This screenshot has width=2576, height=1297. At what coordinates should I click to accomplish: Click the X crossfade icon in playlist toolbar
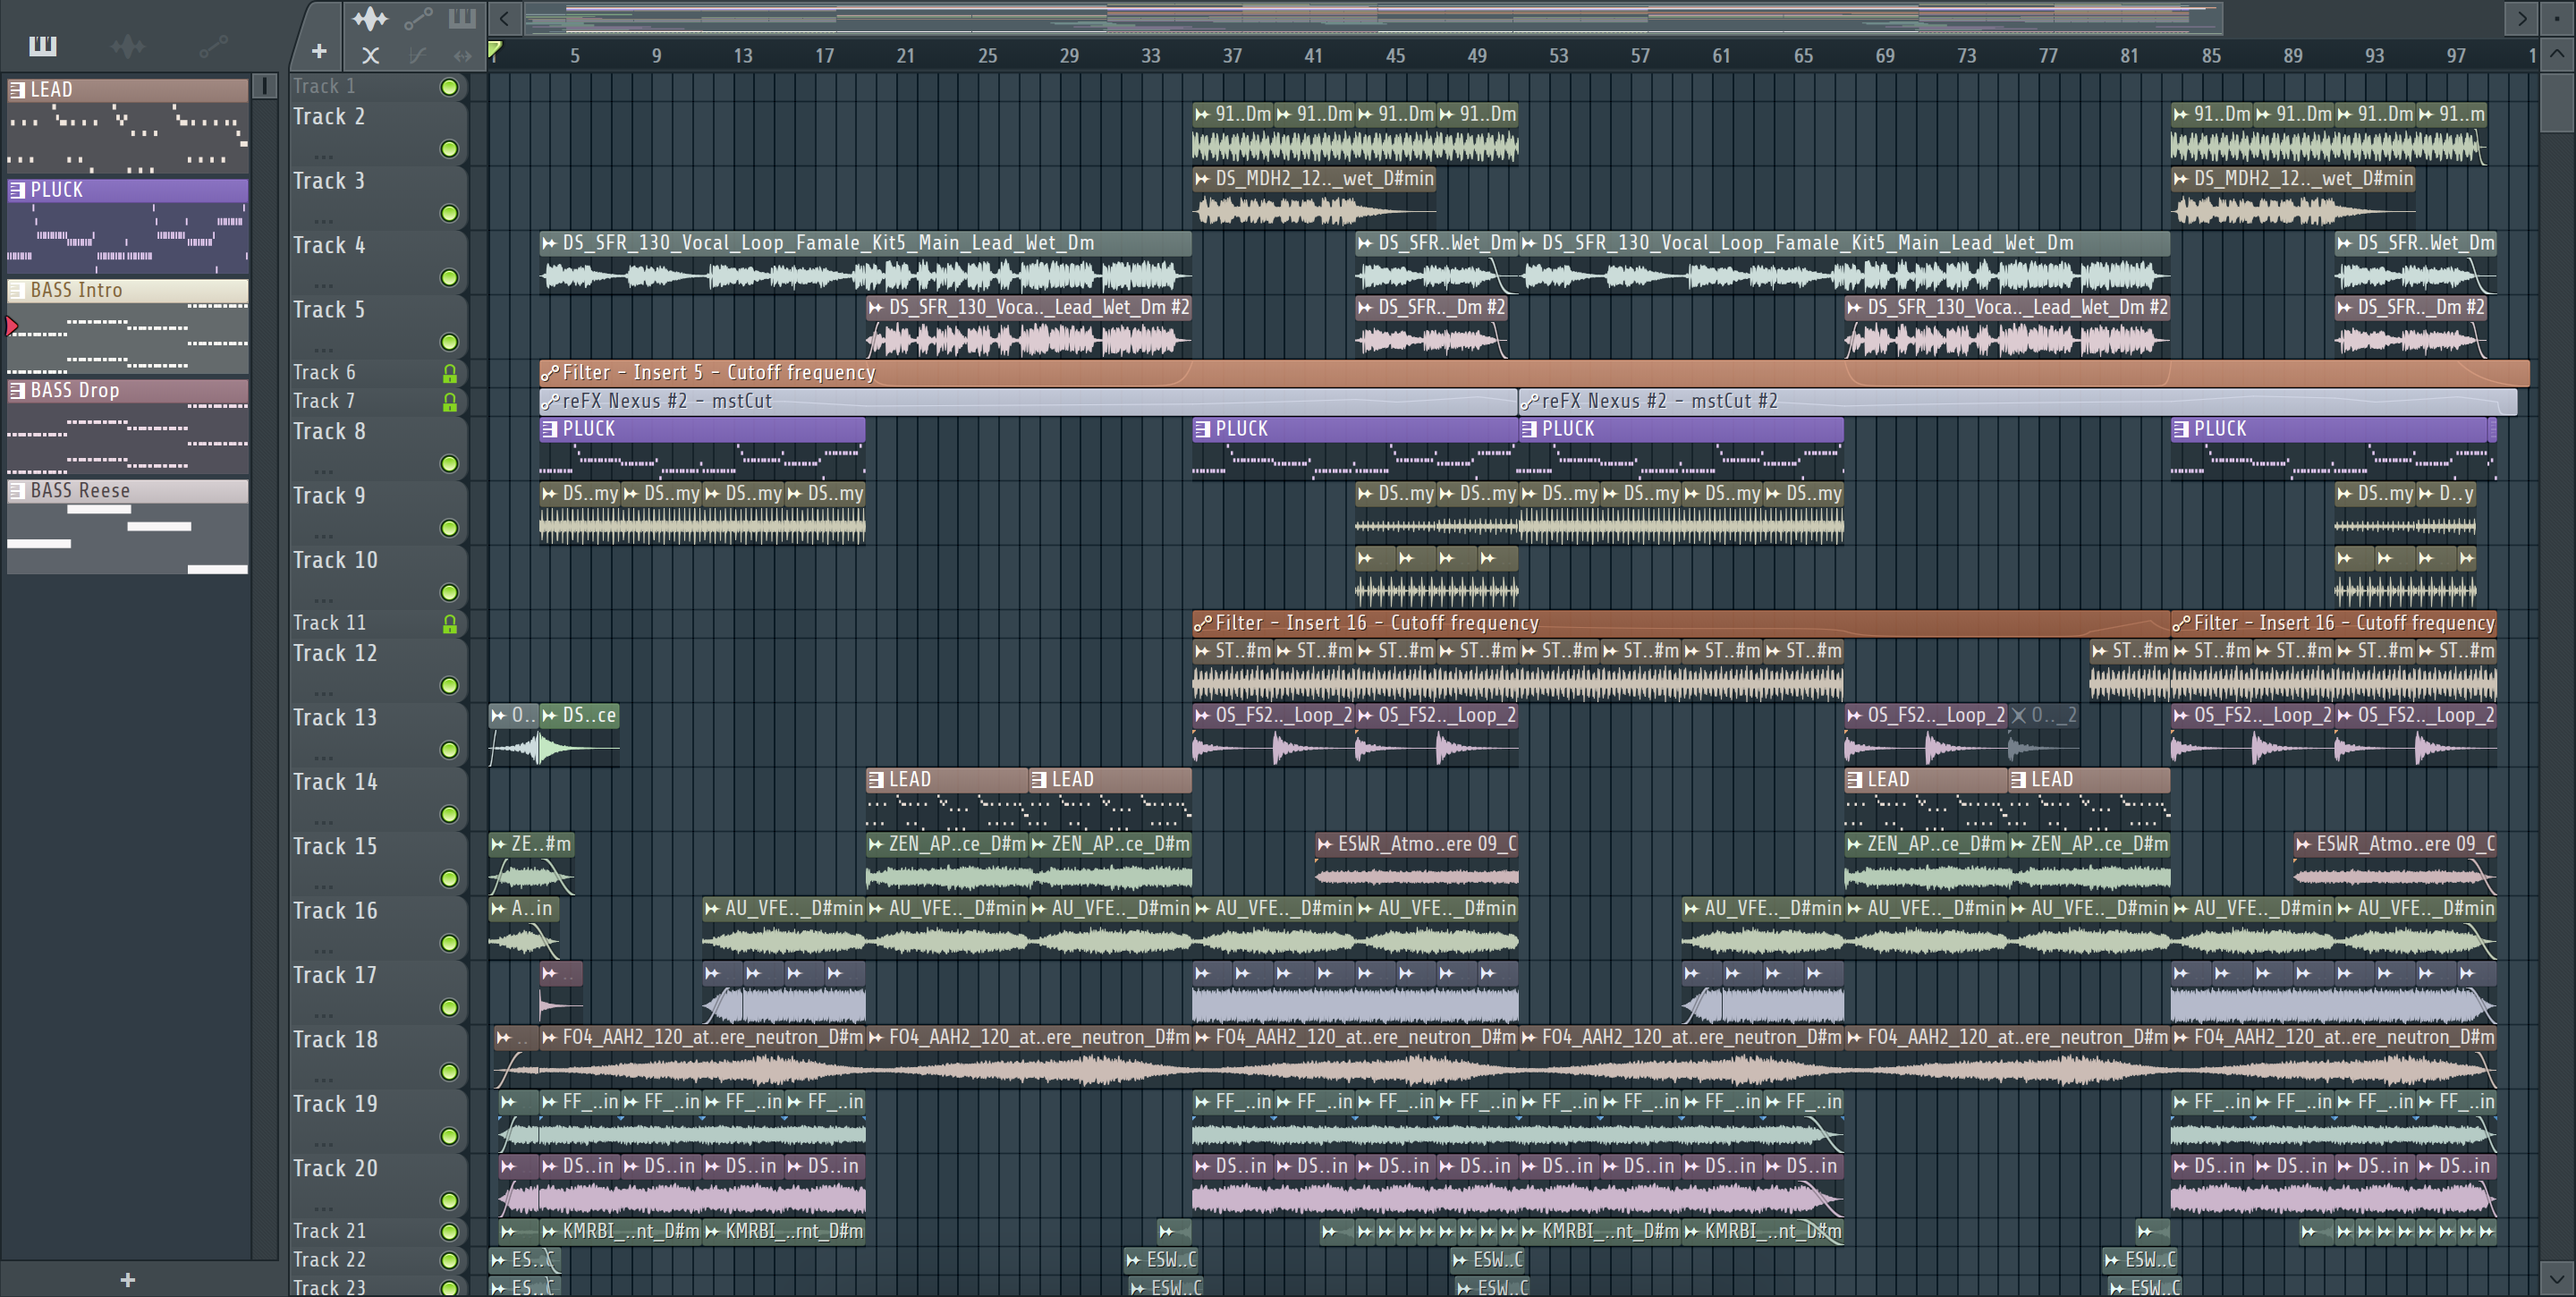pos(370,56)
